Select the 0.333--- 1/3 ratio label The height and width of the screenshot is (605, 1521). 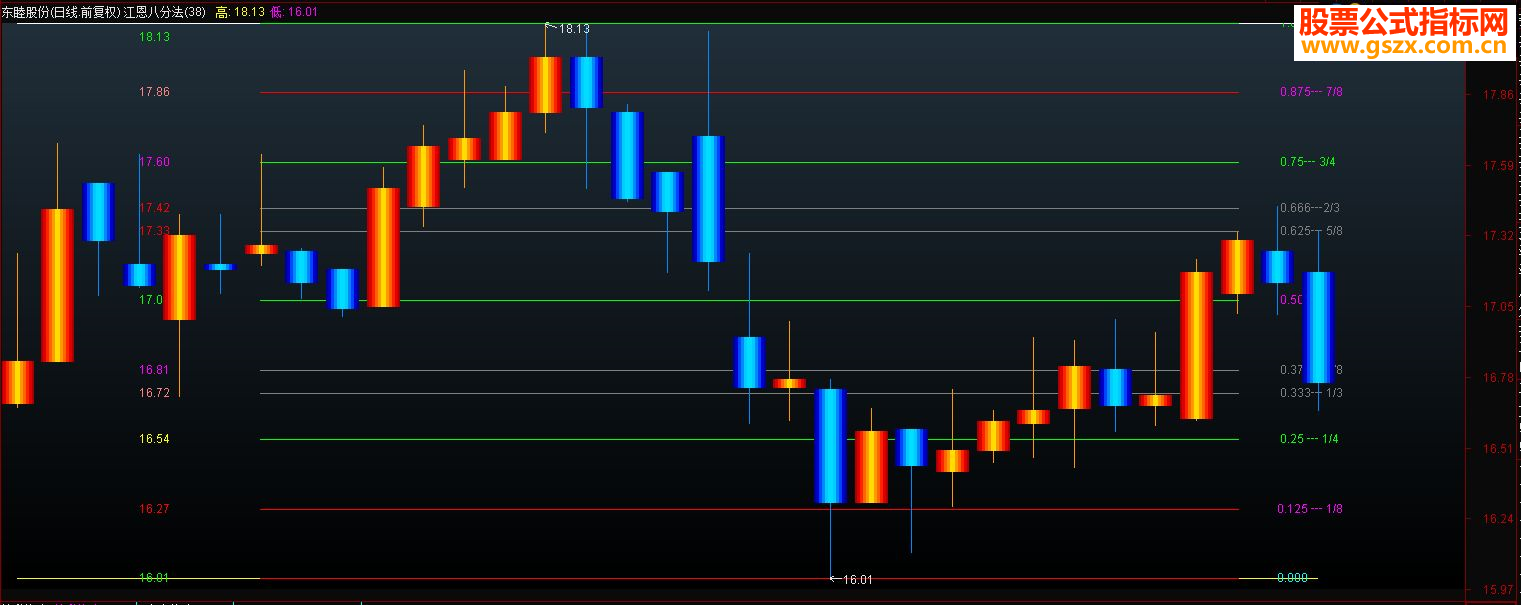[x=1311, y=393]
